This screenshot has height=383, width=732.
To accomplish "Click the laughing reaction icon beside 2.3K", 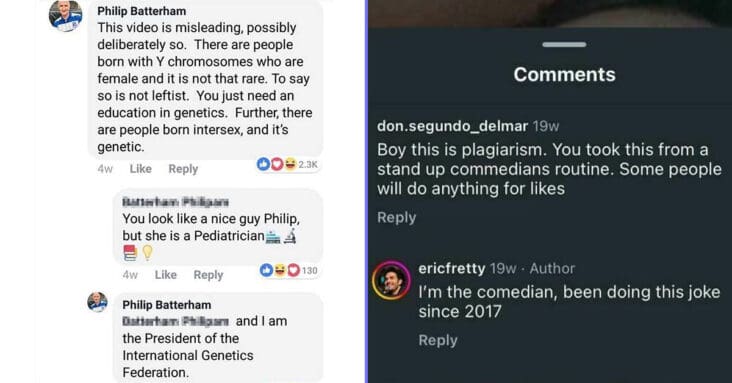I will click(290, 164).
